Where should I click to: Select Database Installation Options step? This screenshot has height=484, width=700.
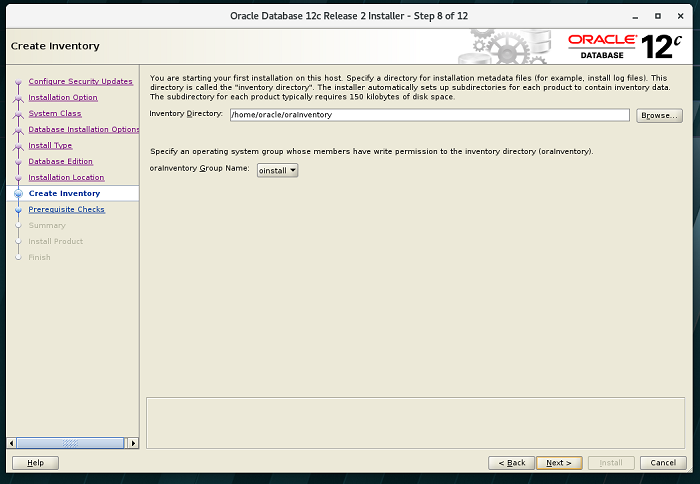84,129
